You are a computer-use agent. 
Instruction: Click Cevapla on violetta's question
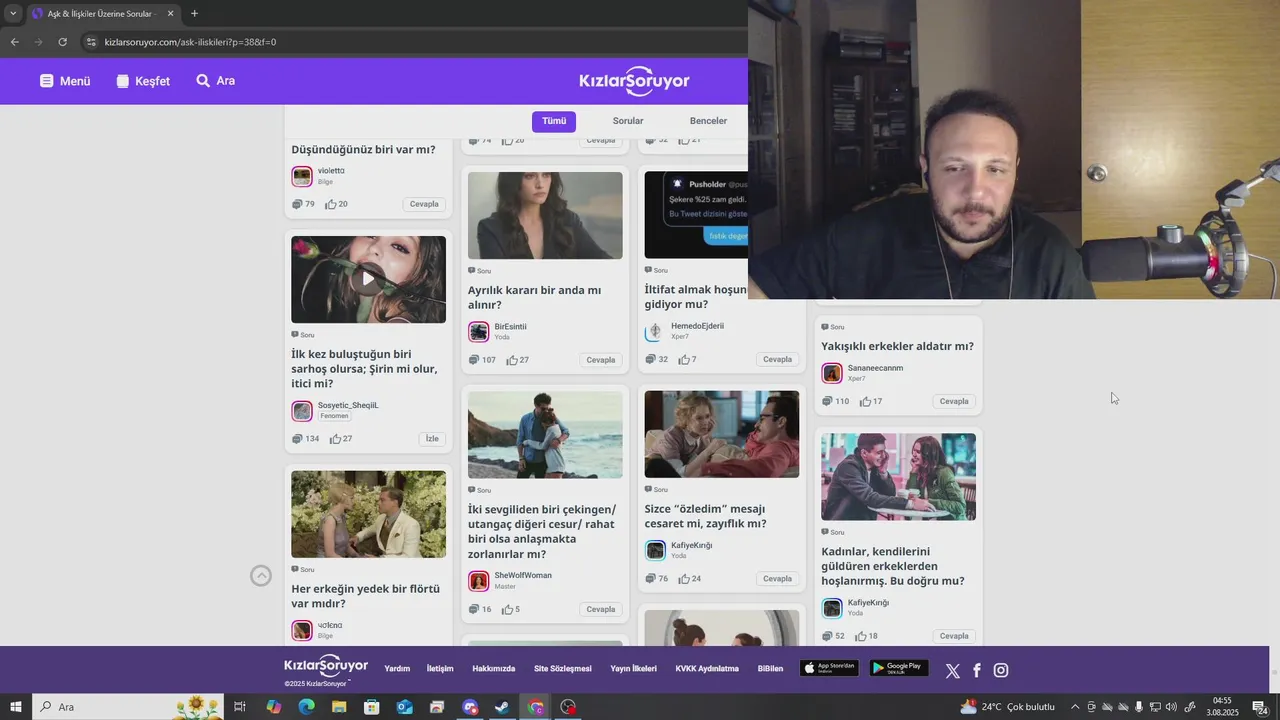pyautogui.click(x=424, y=204)
